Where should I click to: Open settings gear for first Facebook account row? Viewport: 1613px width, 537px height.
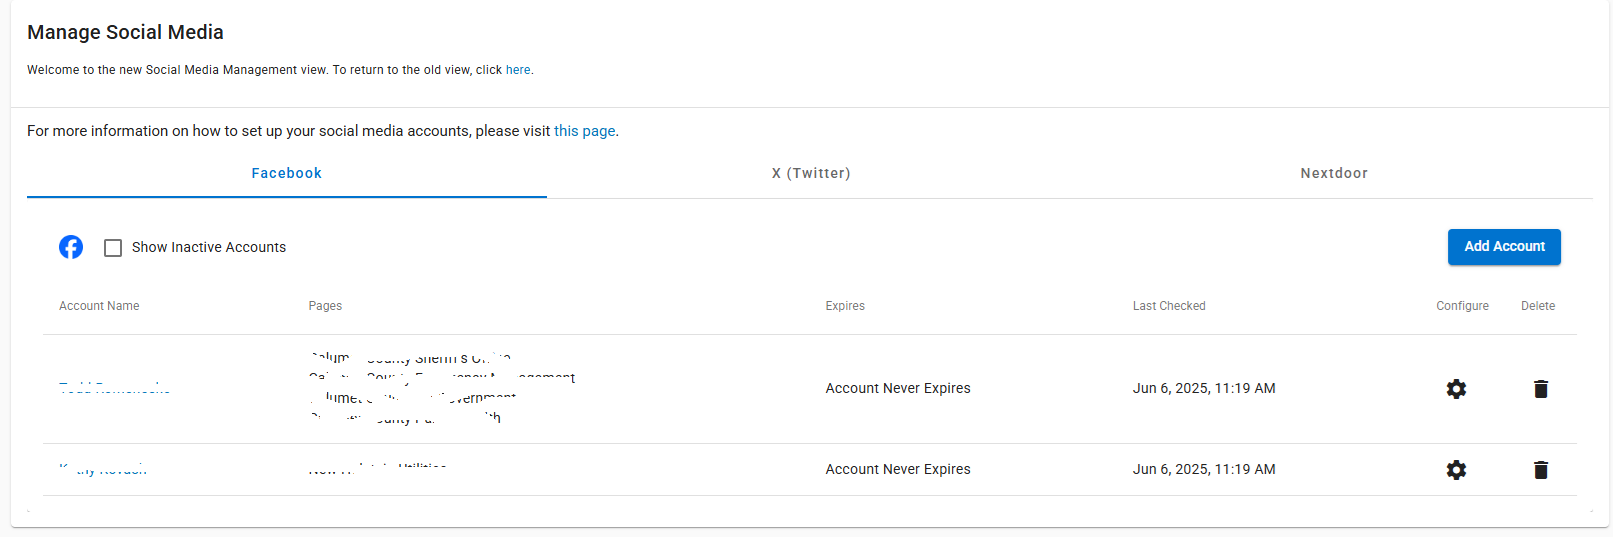point(1456,389)
